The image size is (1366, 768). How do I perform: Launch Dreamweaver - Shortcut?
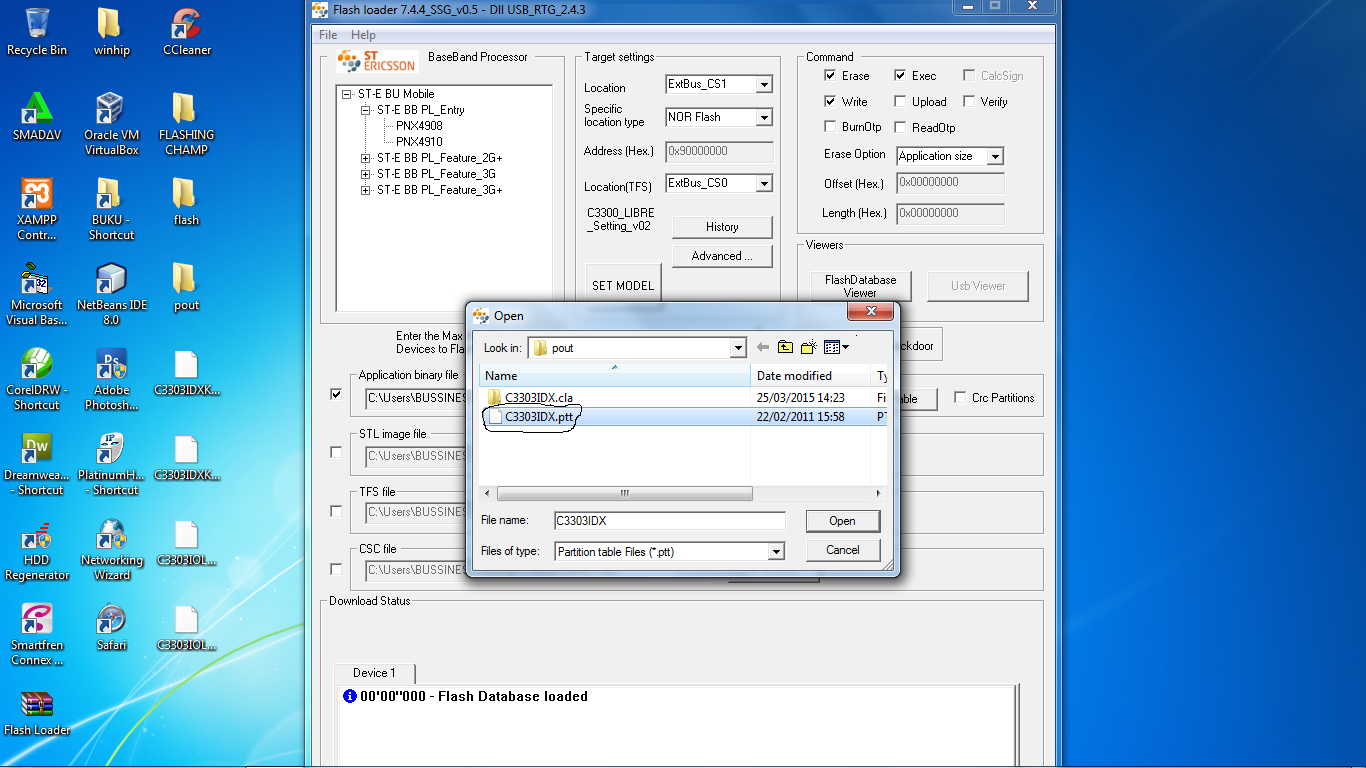[x=37, y=464]
